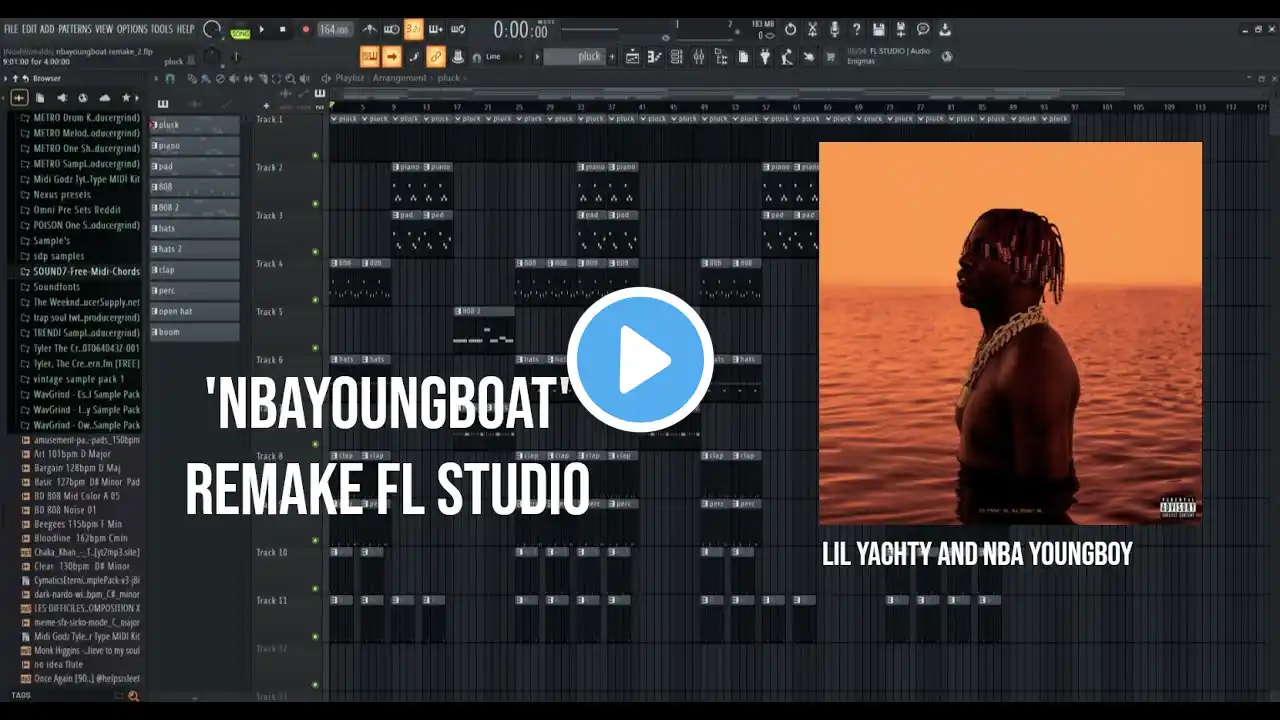The width and height of the screenshot is (1280, 720).
Task: Select the clap pattern in picker
Action: (x=195, y=270)
